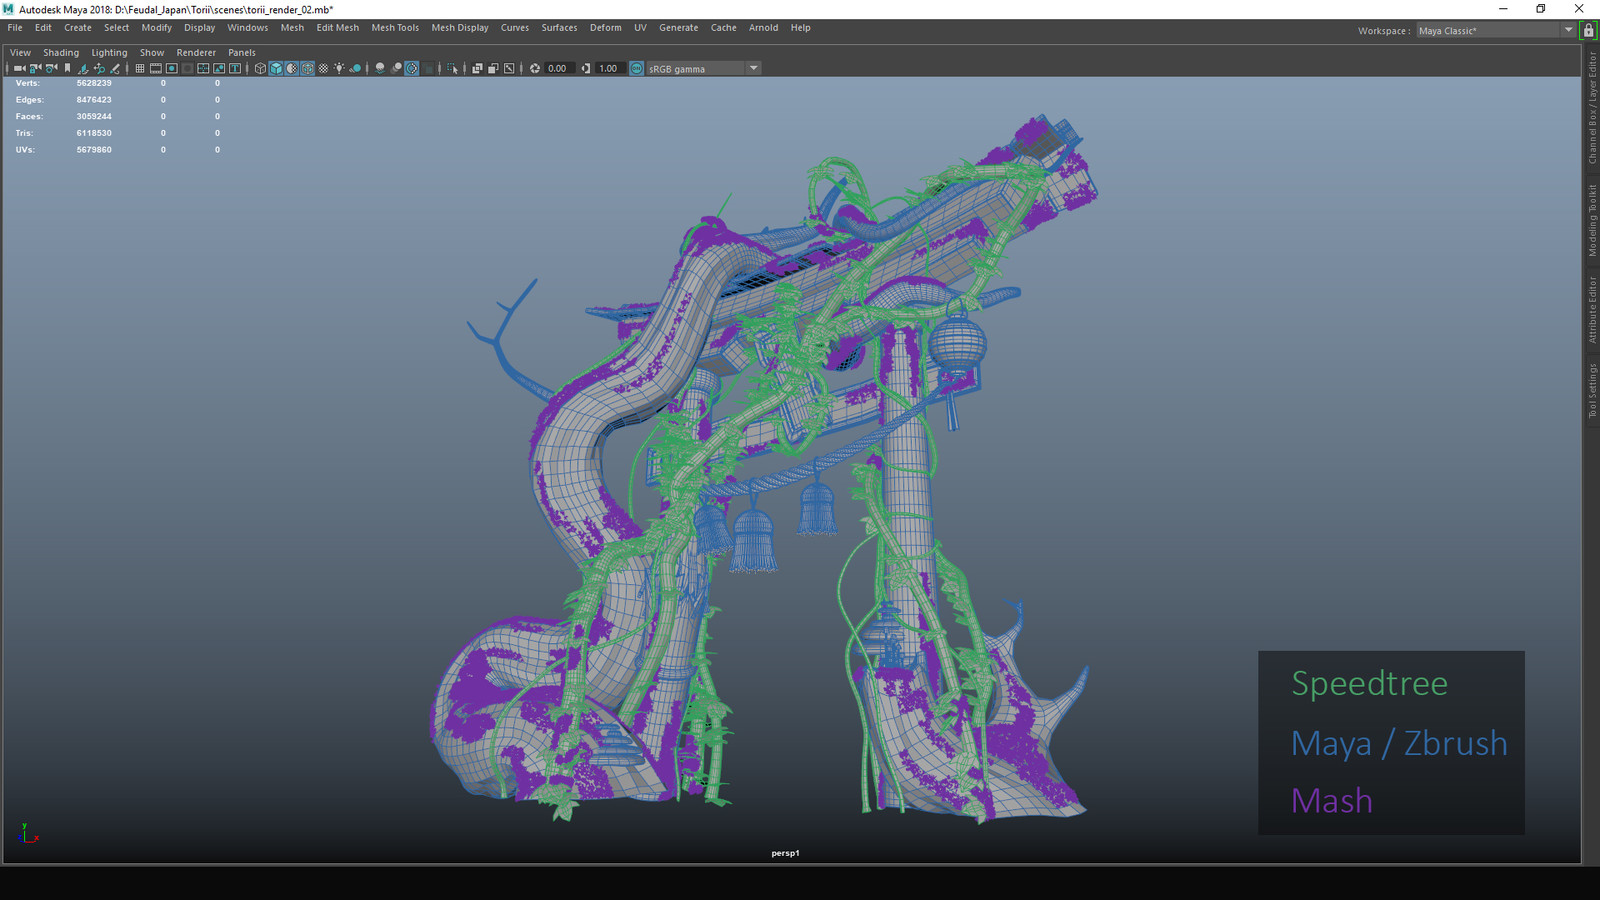Click the Motion Blur icon
This screenshot has width=1600, height=900.
pos(396,68)
